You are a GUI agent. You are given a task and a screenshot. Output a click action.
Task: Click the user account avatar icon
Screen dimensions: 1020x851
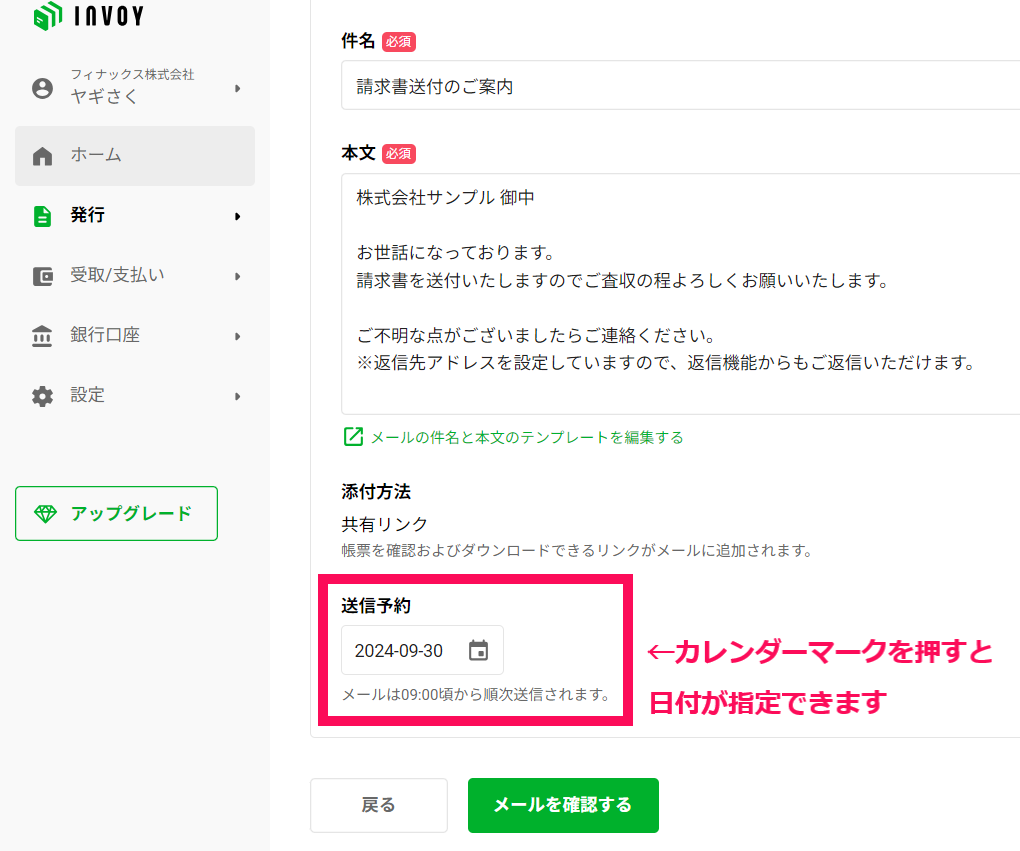coord(42,88)
